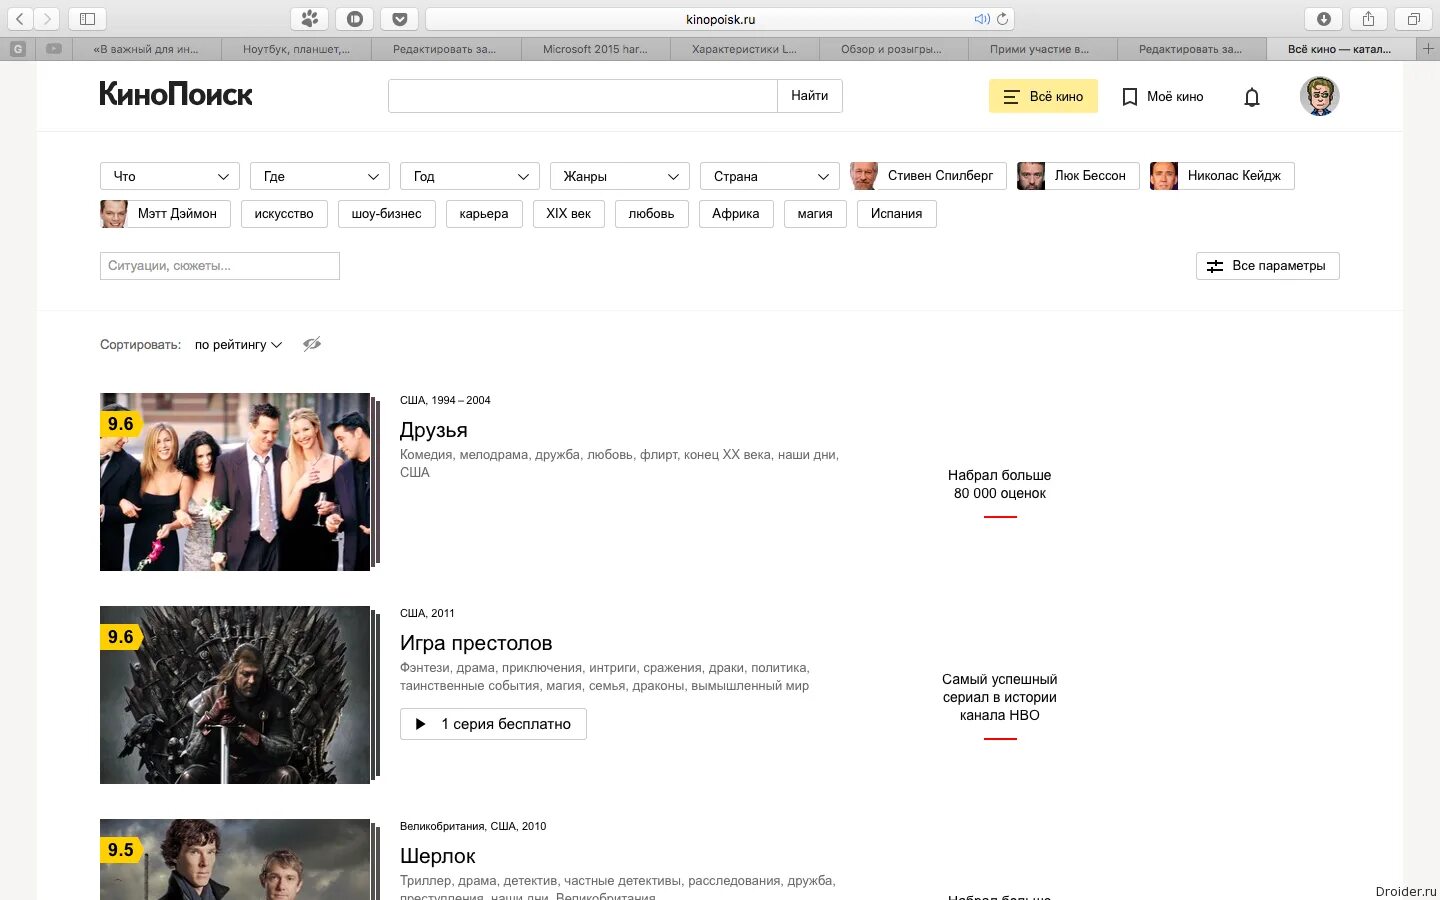Select the магия tag

pos(815,214)
